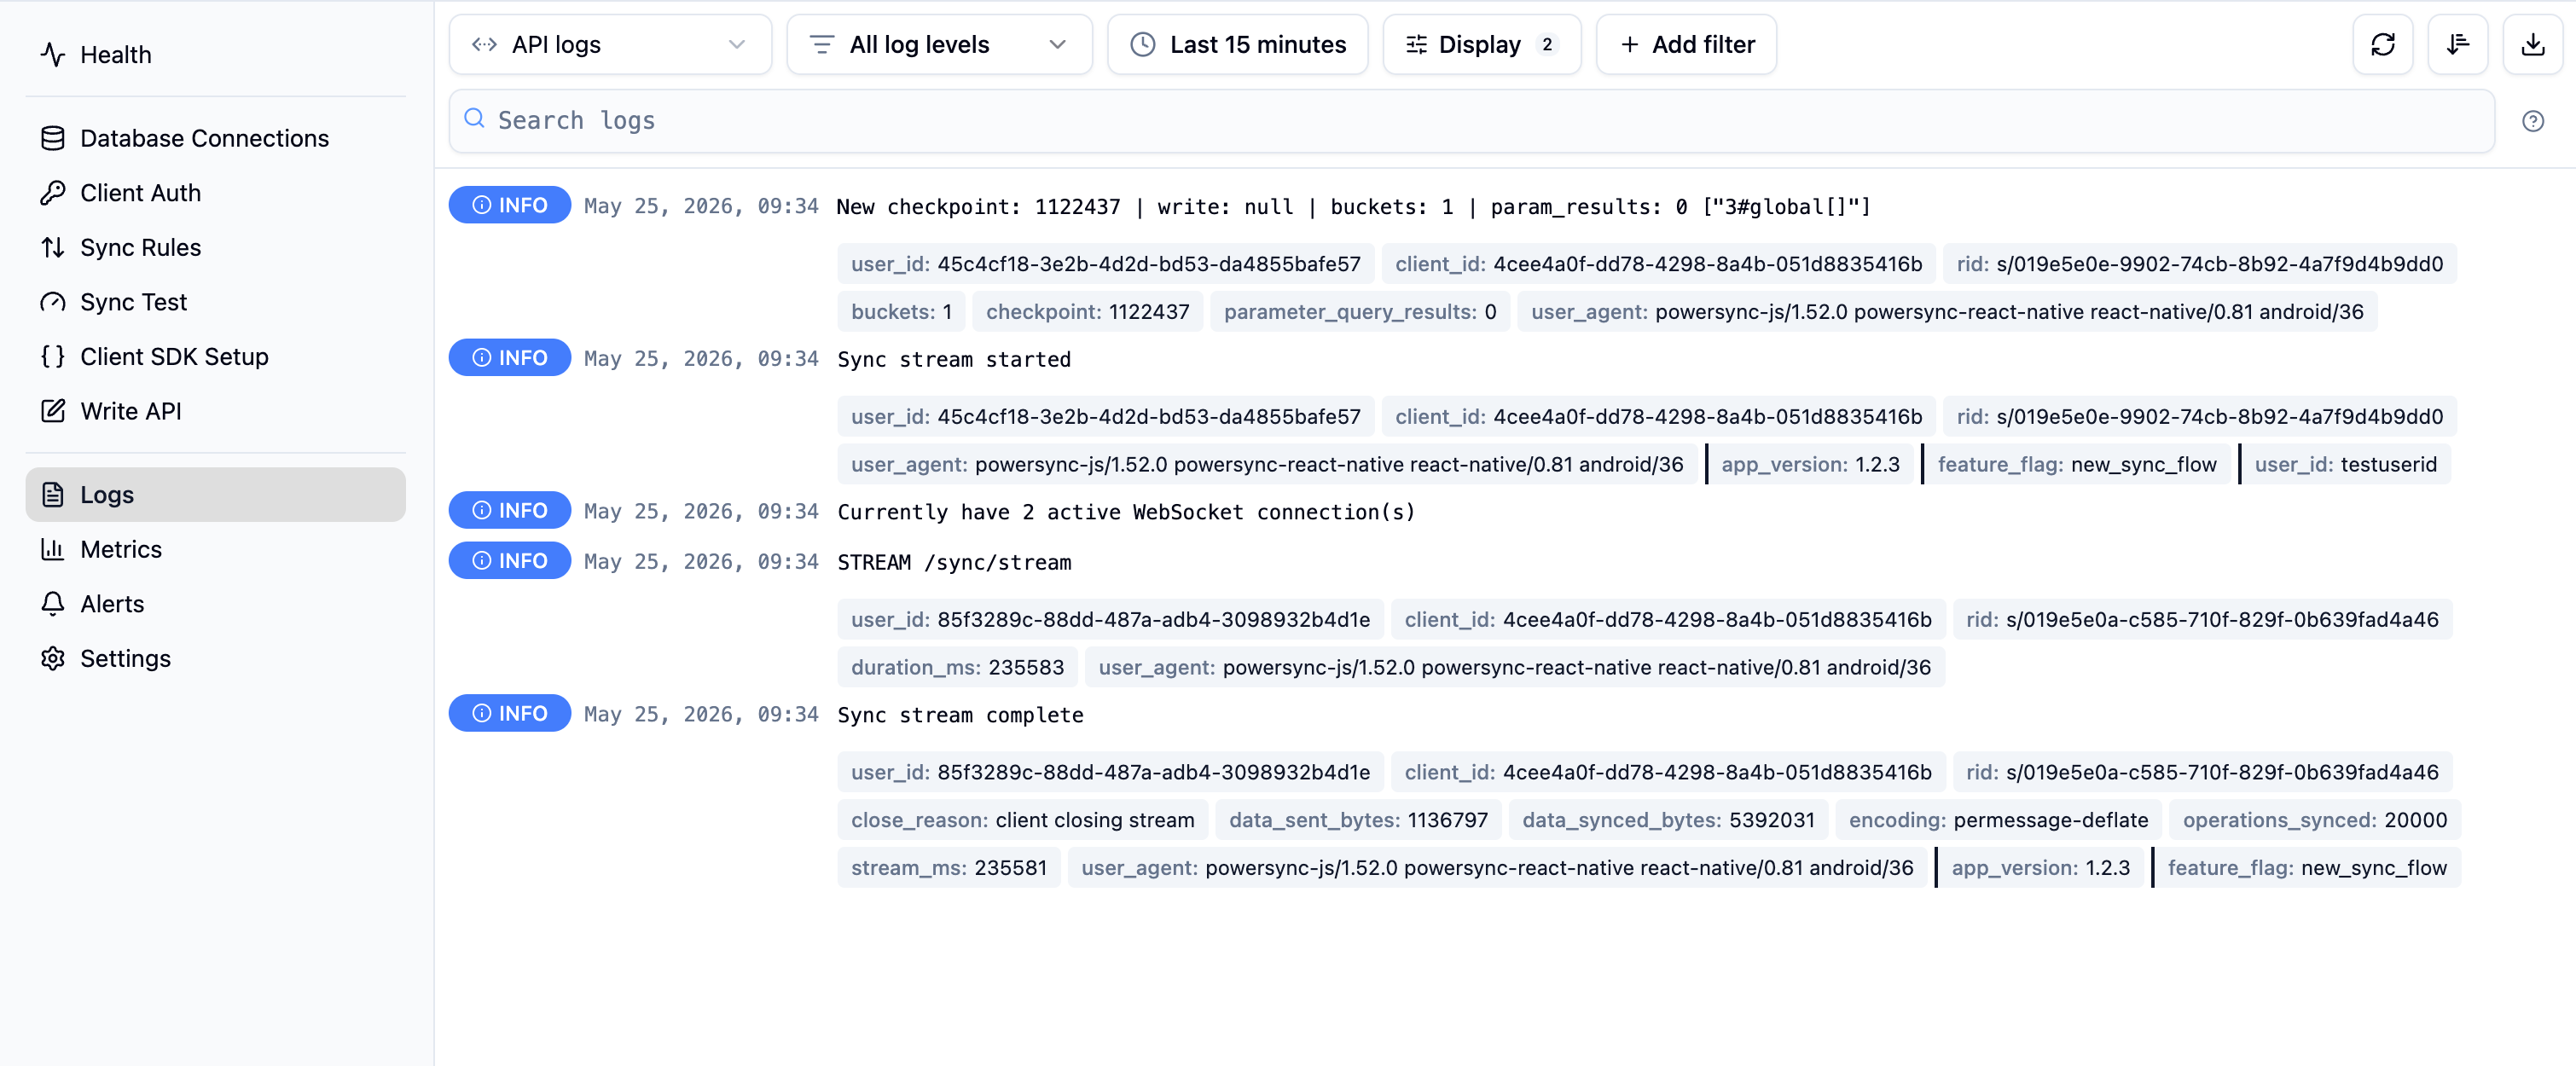Screen dimensions: 2576x1066
Task: Open the Metrics page
Action: (x=215, y=549)
